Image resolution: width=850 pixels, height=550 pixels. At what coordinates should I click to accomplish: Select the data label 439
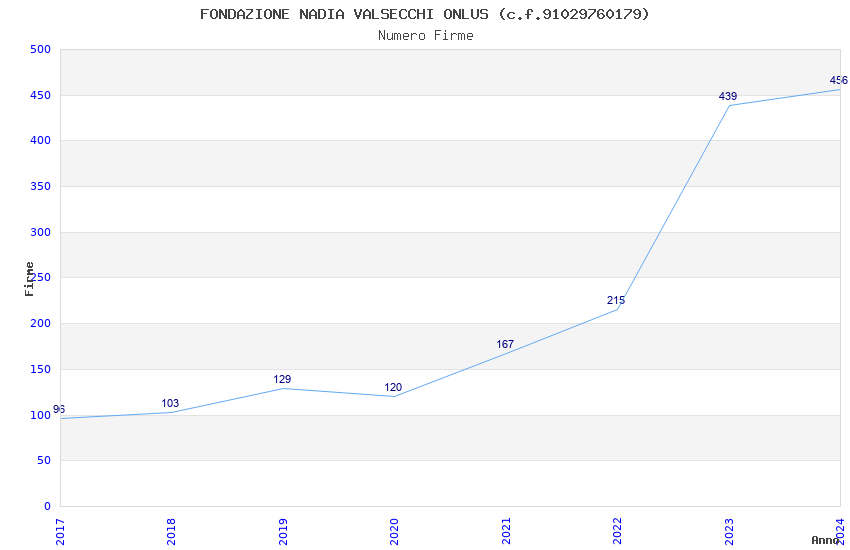tap(727, 96)
